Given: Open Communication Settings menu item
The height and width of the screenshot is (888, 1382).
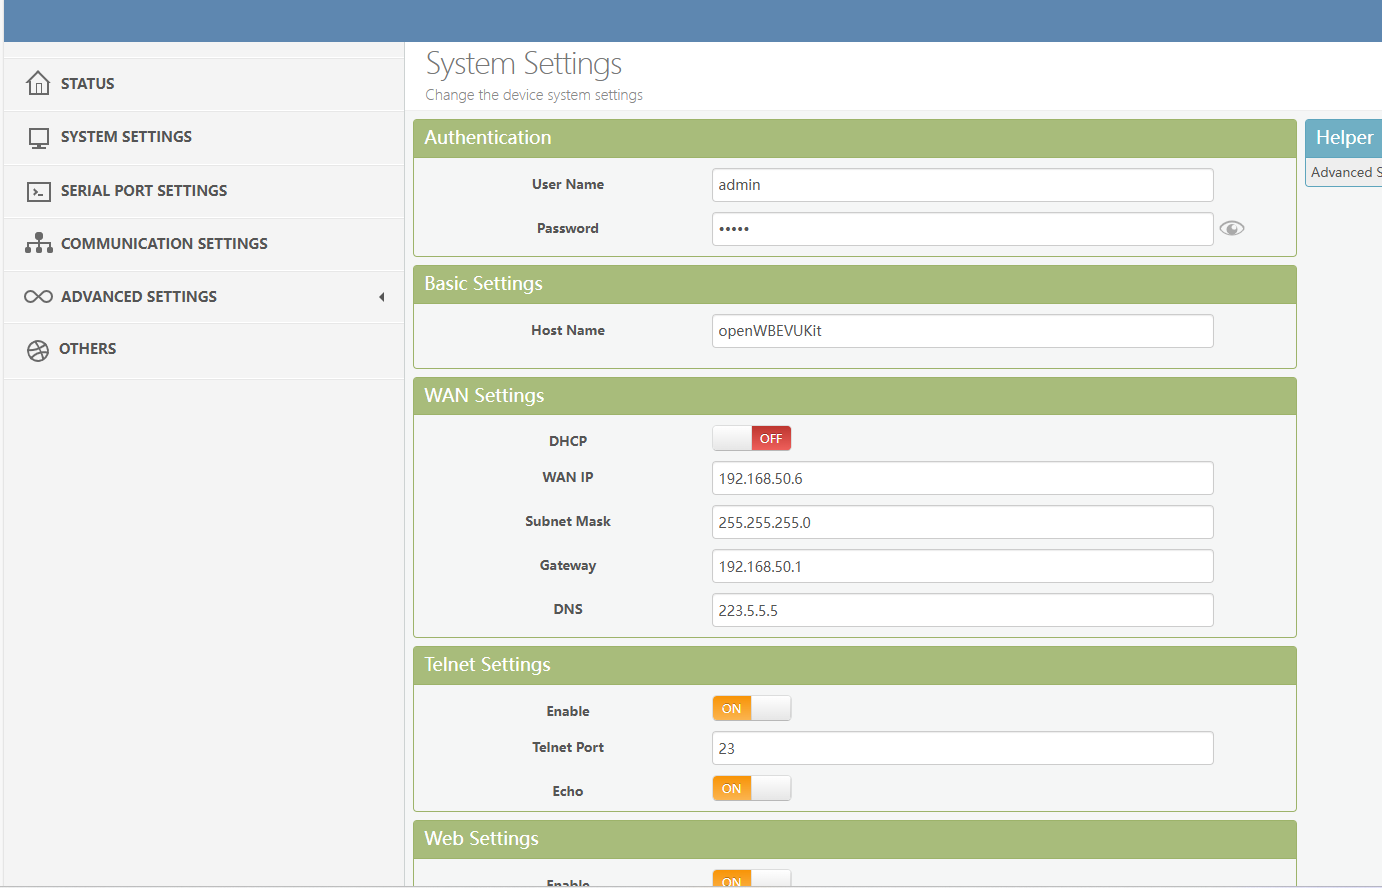Looking at the screenshot, I should point(204,244).
